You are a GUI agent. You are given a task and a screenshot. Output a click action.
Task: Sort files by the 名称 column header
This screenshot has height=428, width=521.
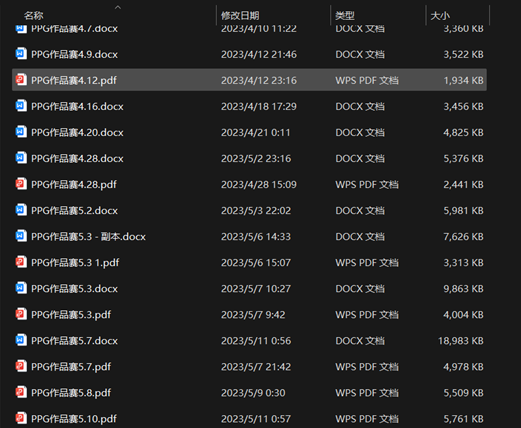[34, 15]
